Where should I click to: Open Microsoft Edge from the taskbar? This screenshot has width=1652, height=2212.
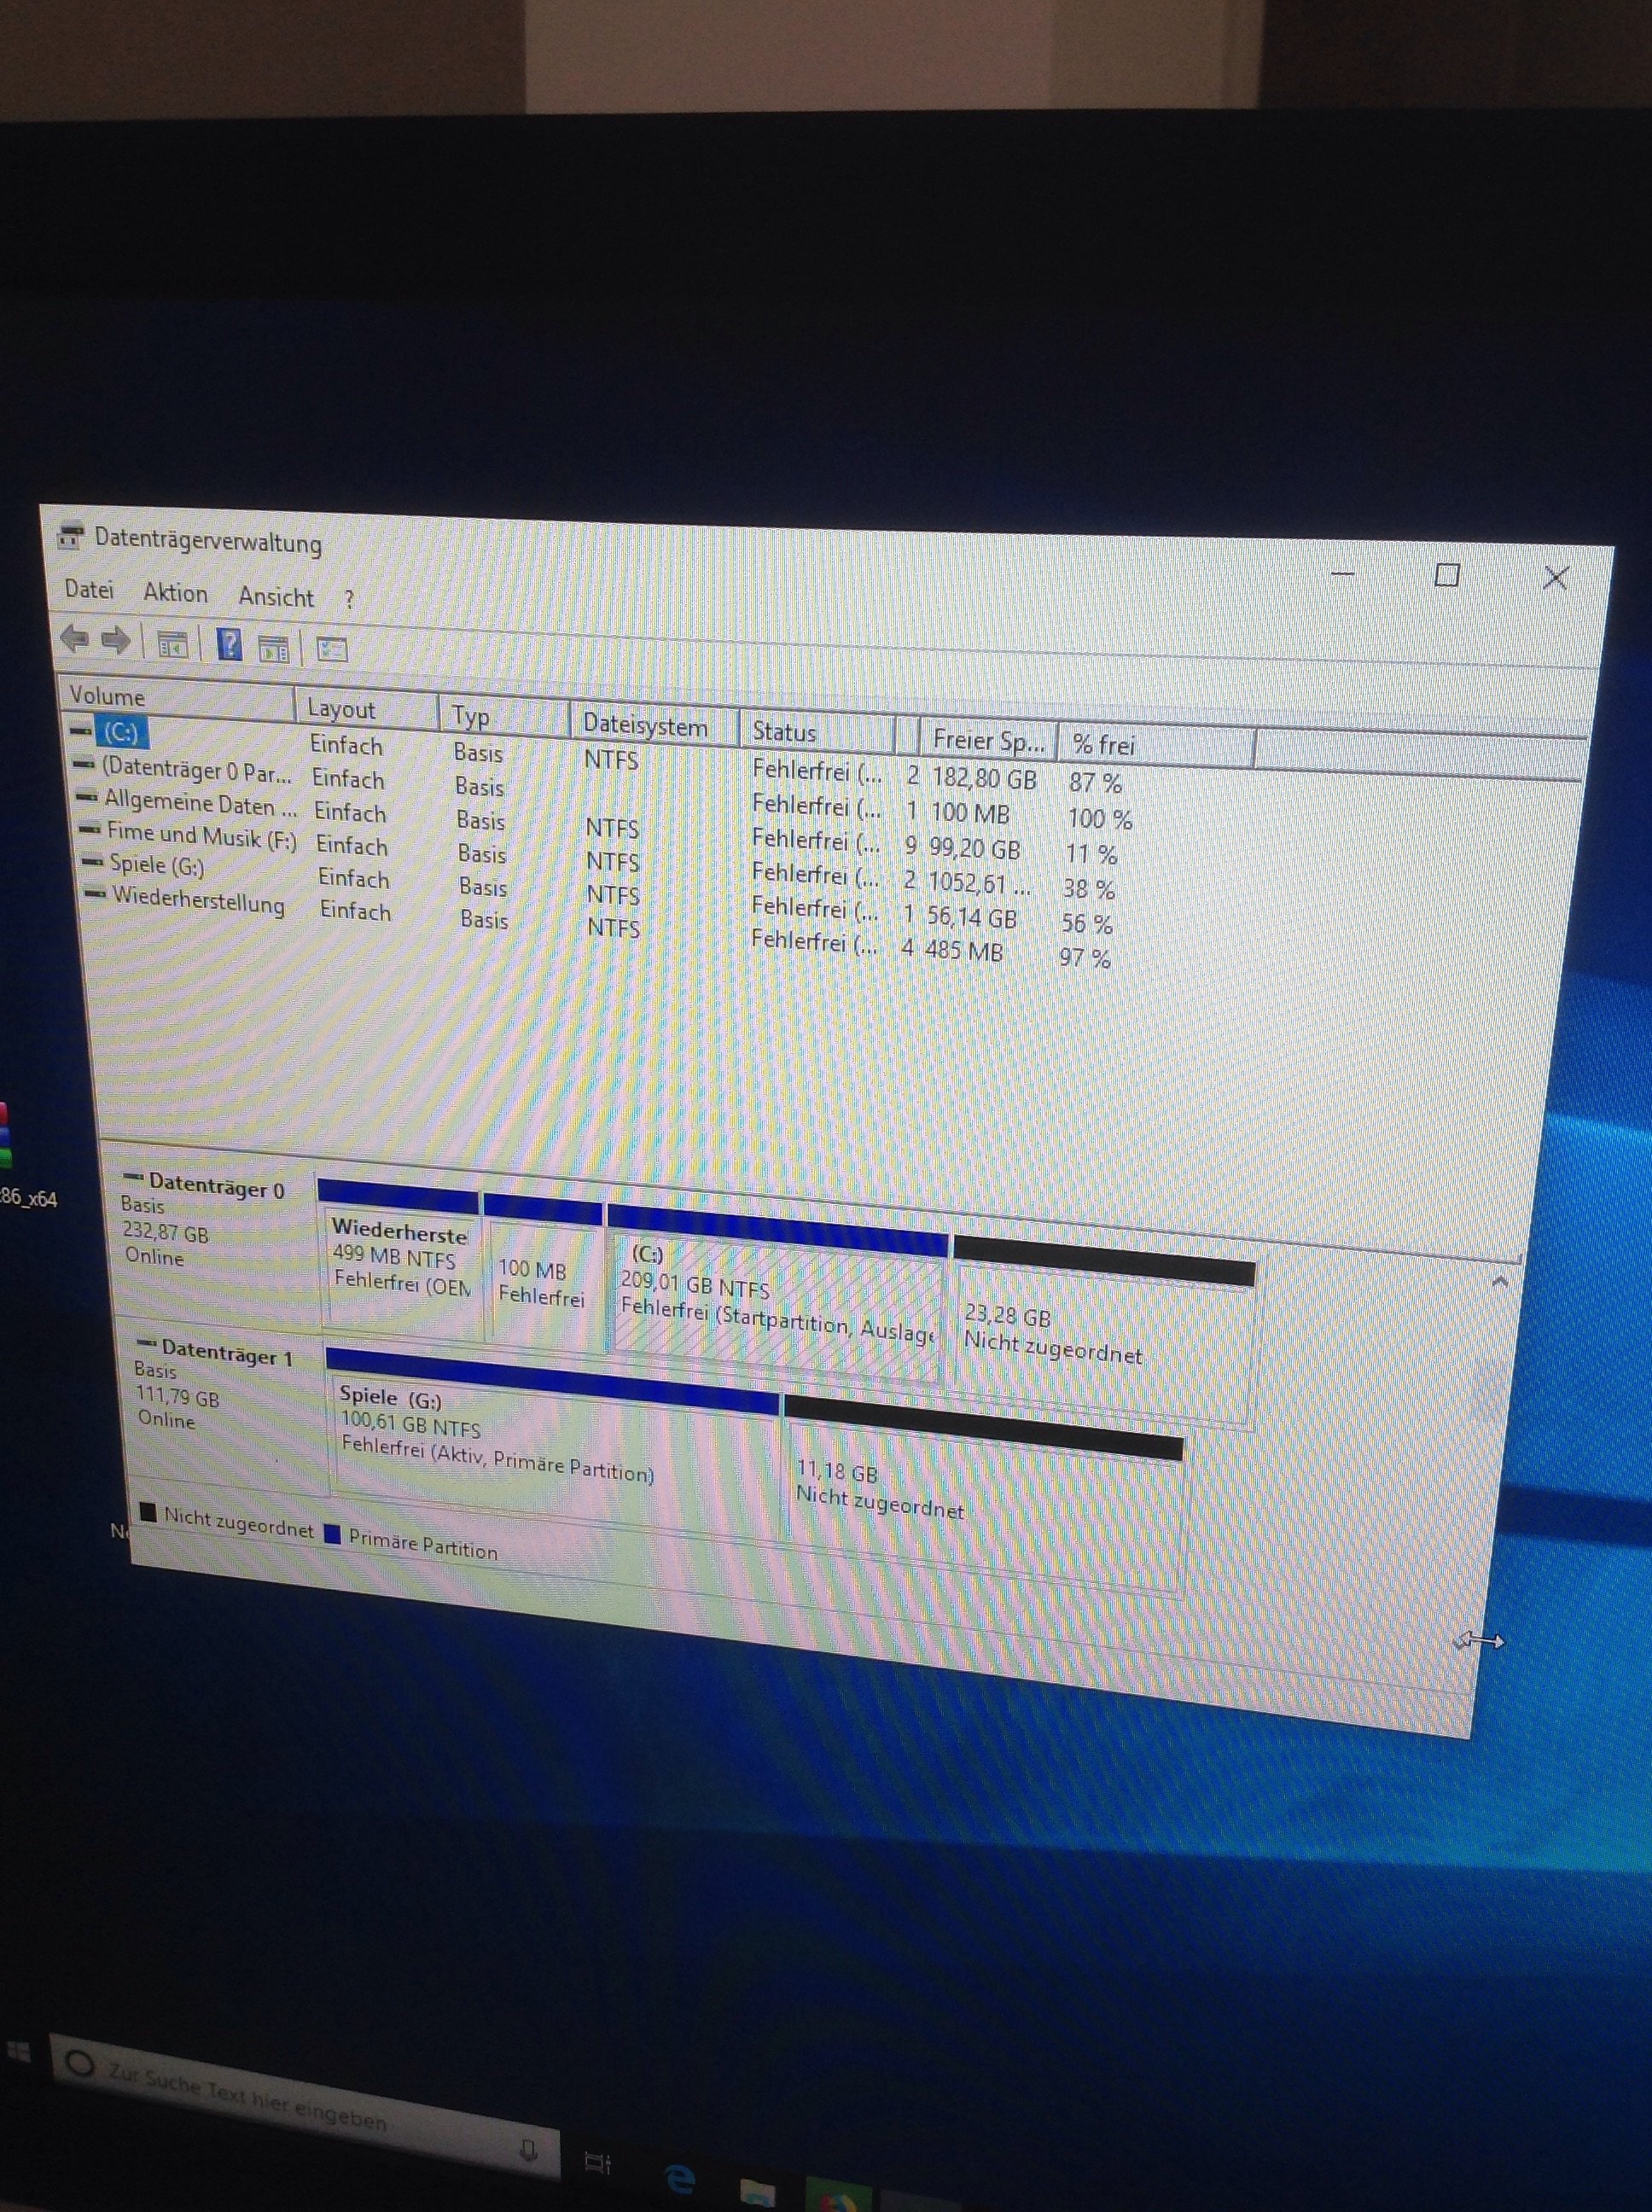(680, 2177)
